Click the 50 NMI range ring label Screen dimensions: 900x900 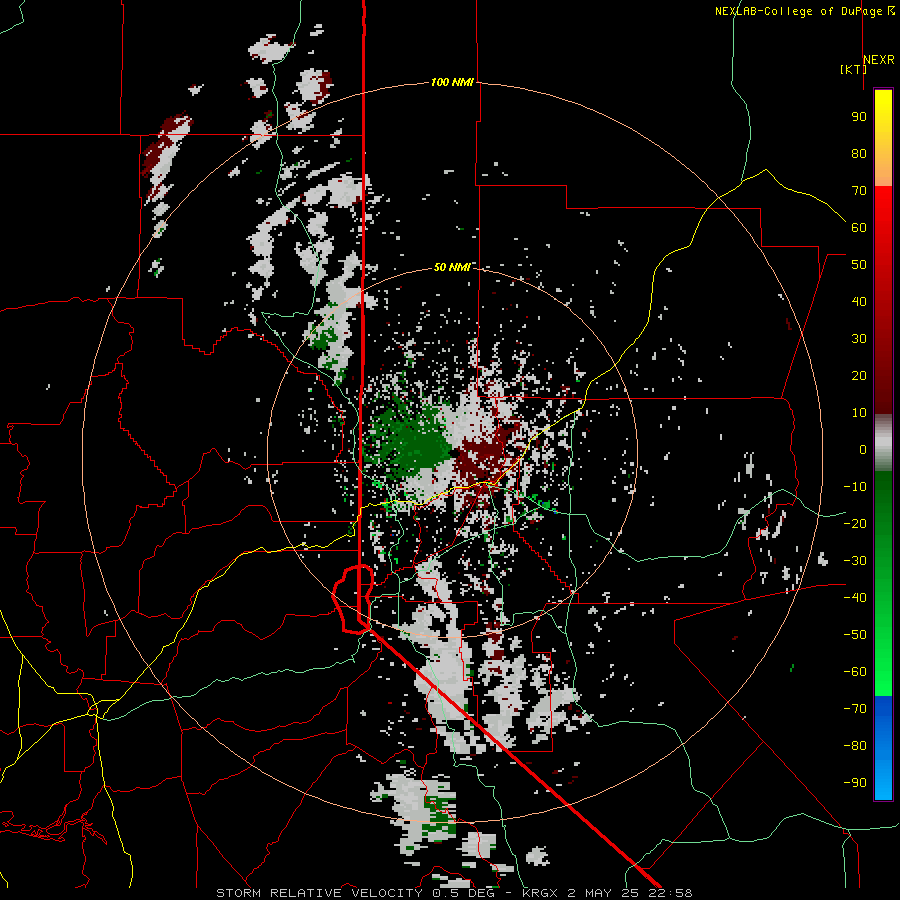point(452,267)
